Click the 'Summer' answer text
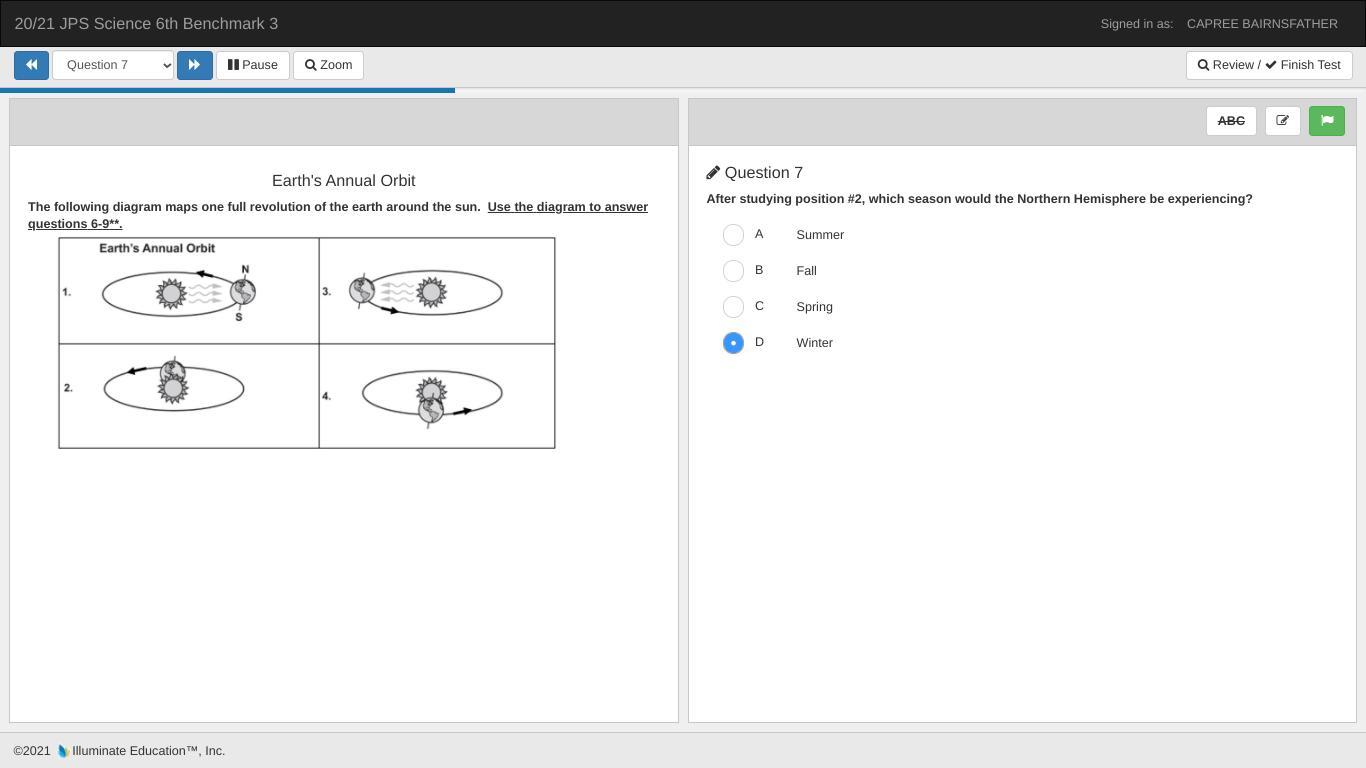The width and height of the screenshot is (1366, 768). click(x=820, y=235)
